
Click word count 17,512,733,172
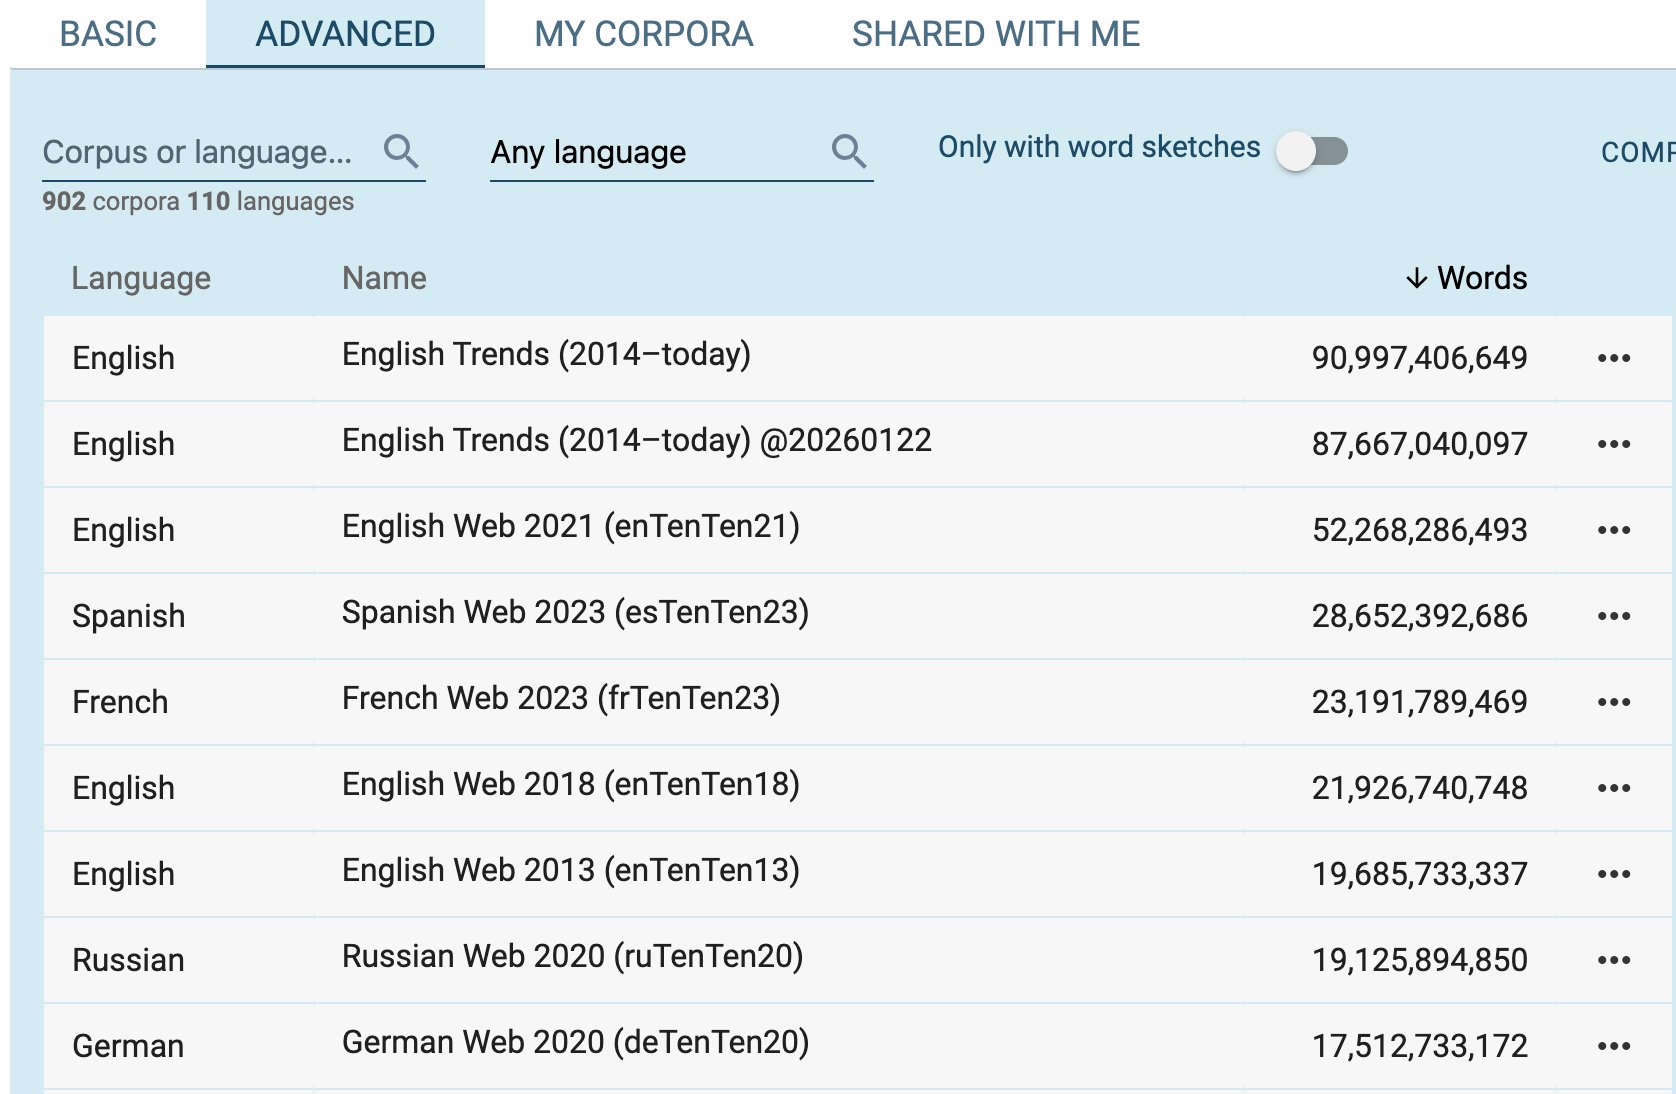pos(1419,1046)
